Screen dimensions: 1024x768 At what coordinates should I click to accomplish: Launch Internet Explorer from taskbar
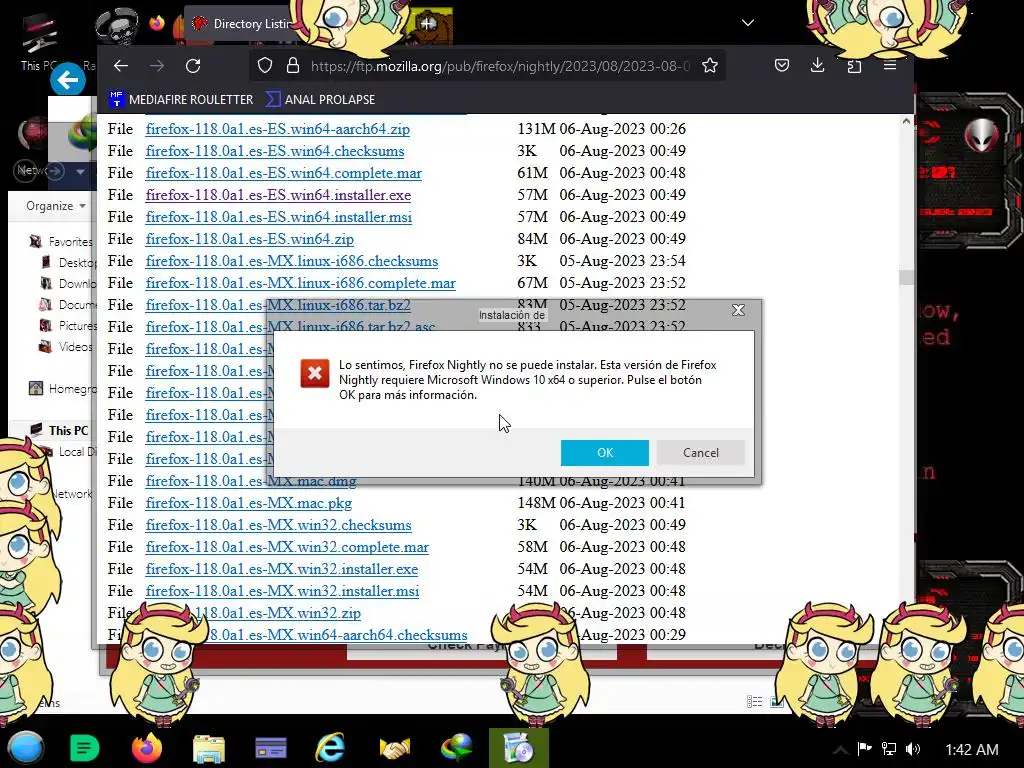point(330,748)
